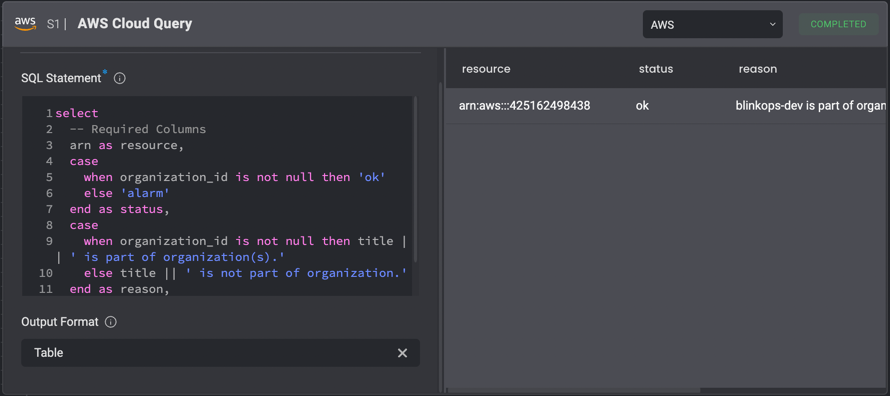Click the Table output format field
This screenshot has height=396, width=890.
click(x=220, y=353)
